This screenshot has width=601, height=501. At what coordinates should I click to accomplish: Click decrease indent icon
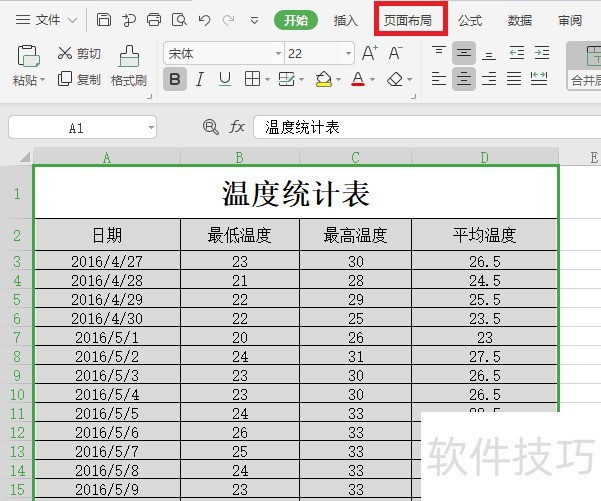click(517, 53)
